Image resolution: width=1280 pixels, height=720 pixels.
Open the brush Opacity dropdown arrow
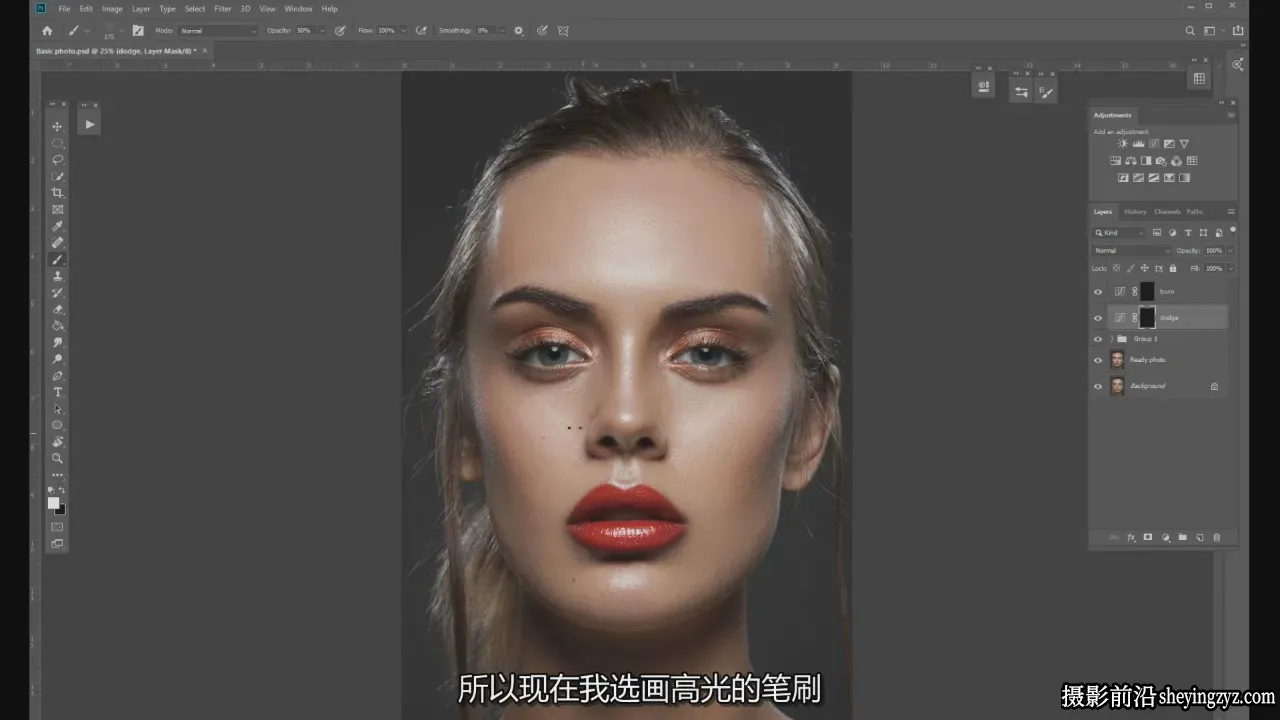[320, 31]
